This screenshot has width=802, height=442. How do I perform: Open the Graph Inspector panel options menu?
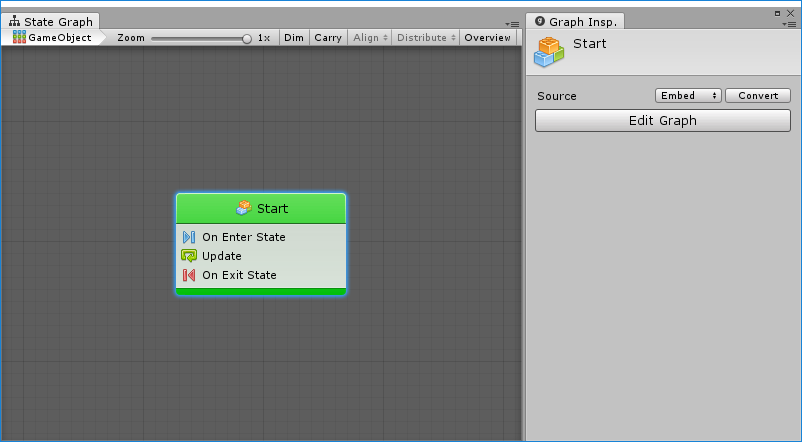(x=788, y=22)
